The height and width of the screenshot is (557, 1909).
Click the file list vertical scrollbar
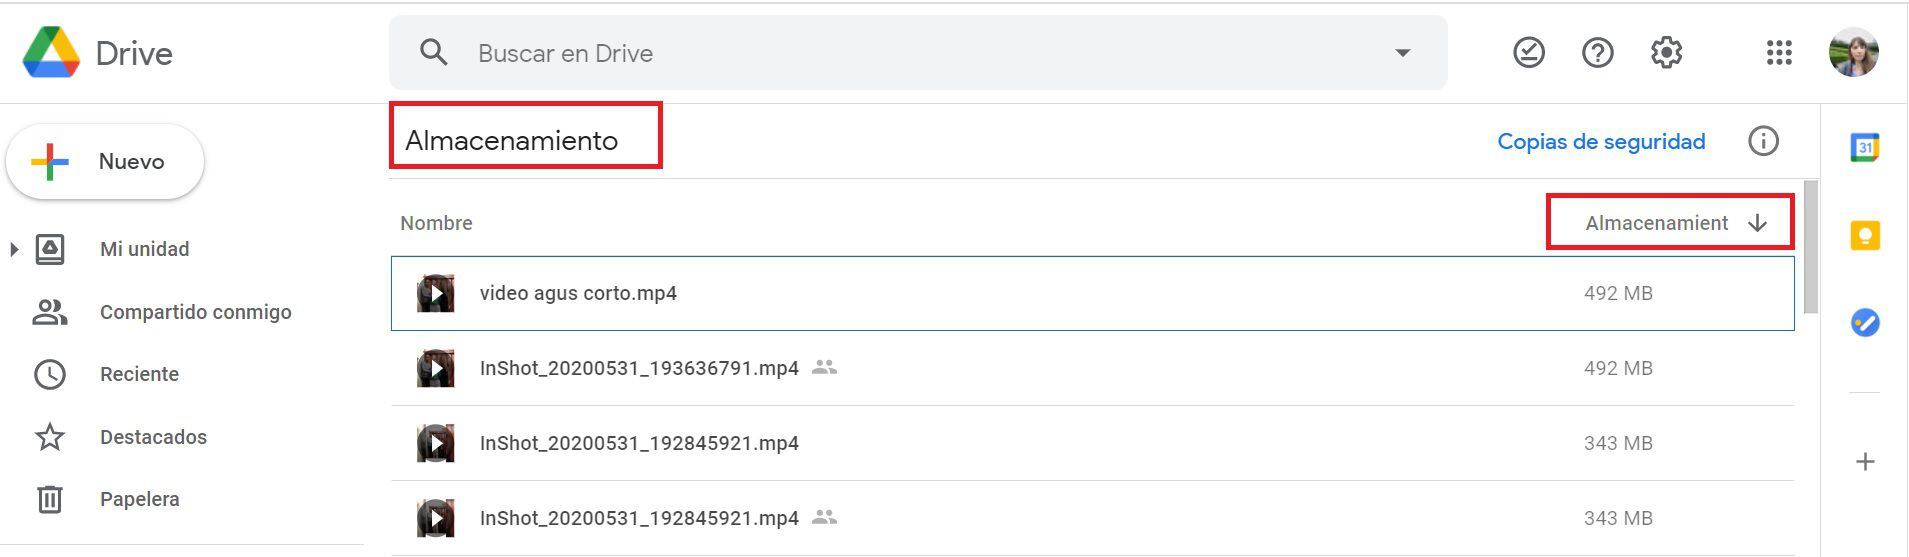(1810, 248)
